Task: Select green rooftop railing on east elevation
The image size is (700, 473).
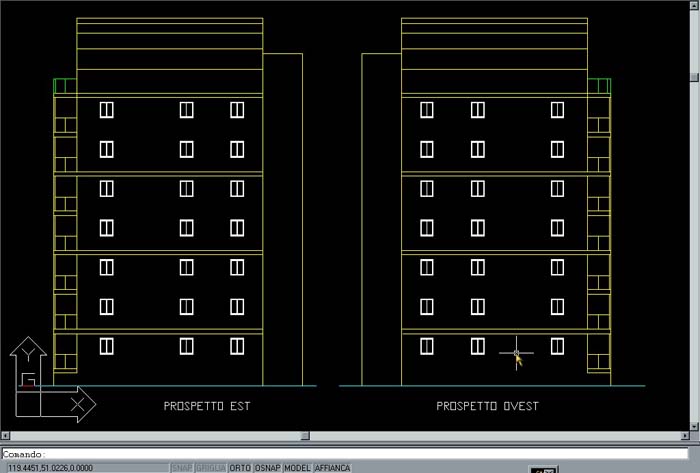Action: point(64,86)
